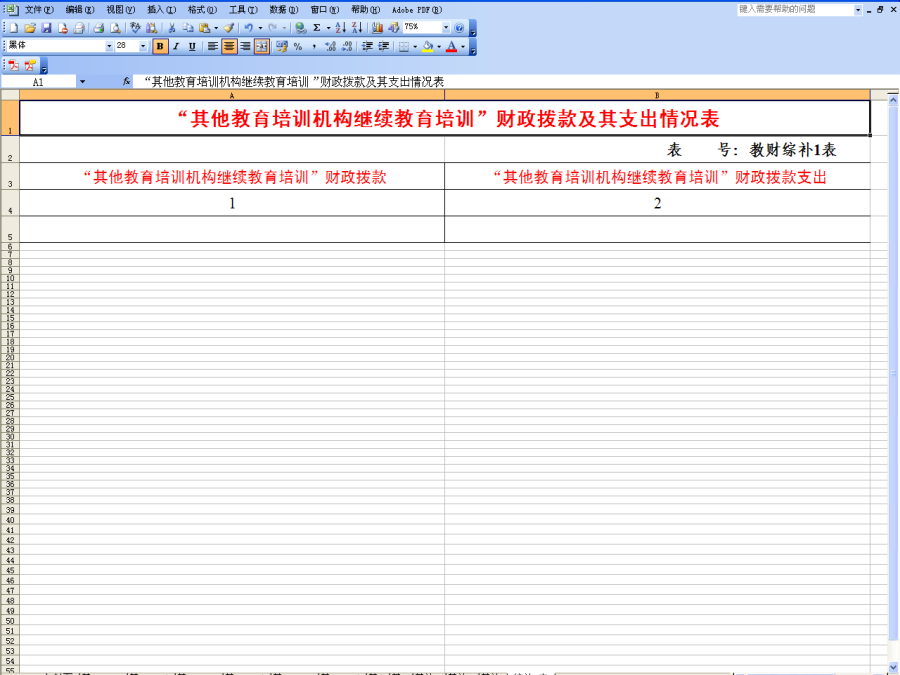Convert to PDF and email icon

coord(30,65)
